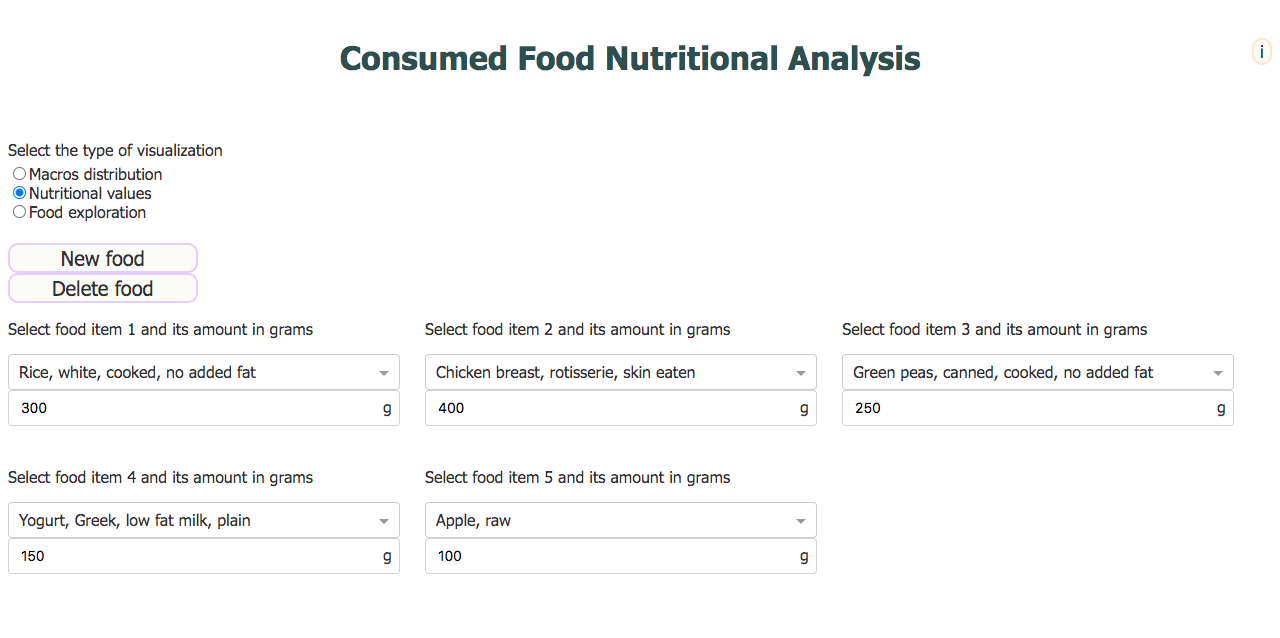The height and width of the screenshot is (638, 1280).
Task: Open the Green peas, canned dropdown
Action: (x=1038, y=372)
